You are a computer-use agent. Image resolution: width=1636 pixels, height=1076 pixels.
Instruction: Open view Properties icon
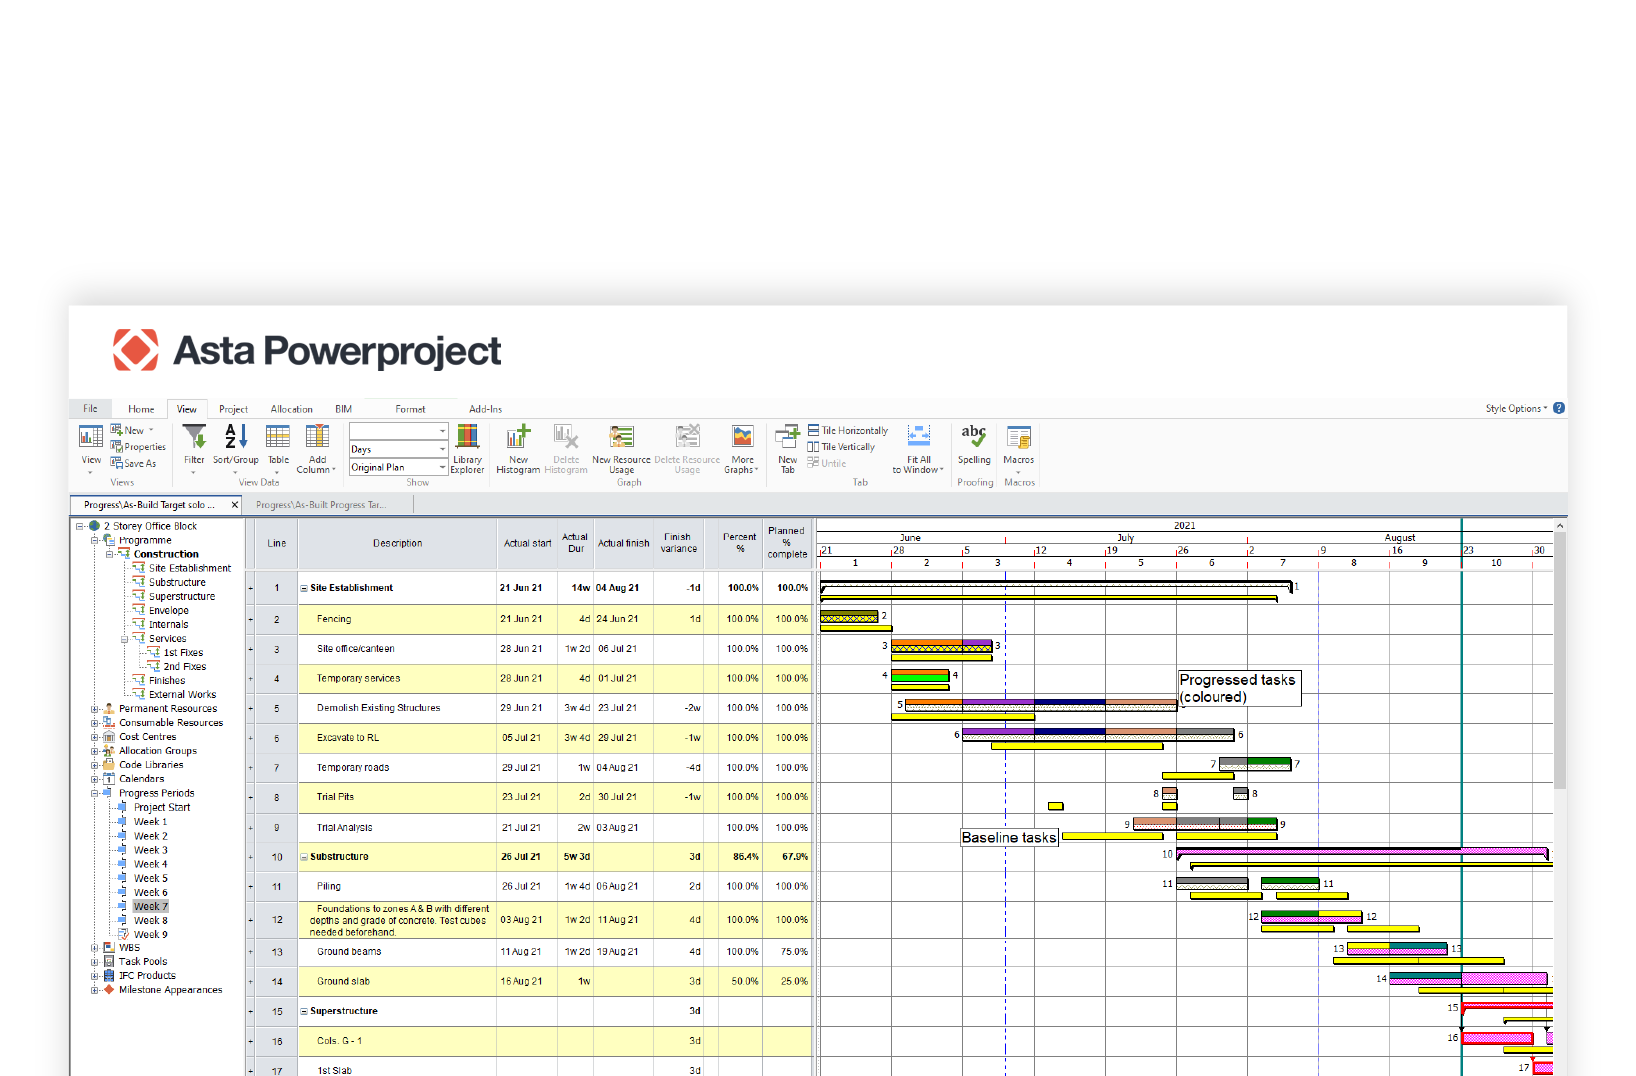[x=116, y=447]
